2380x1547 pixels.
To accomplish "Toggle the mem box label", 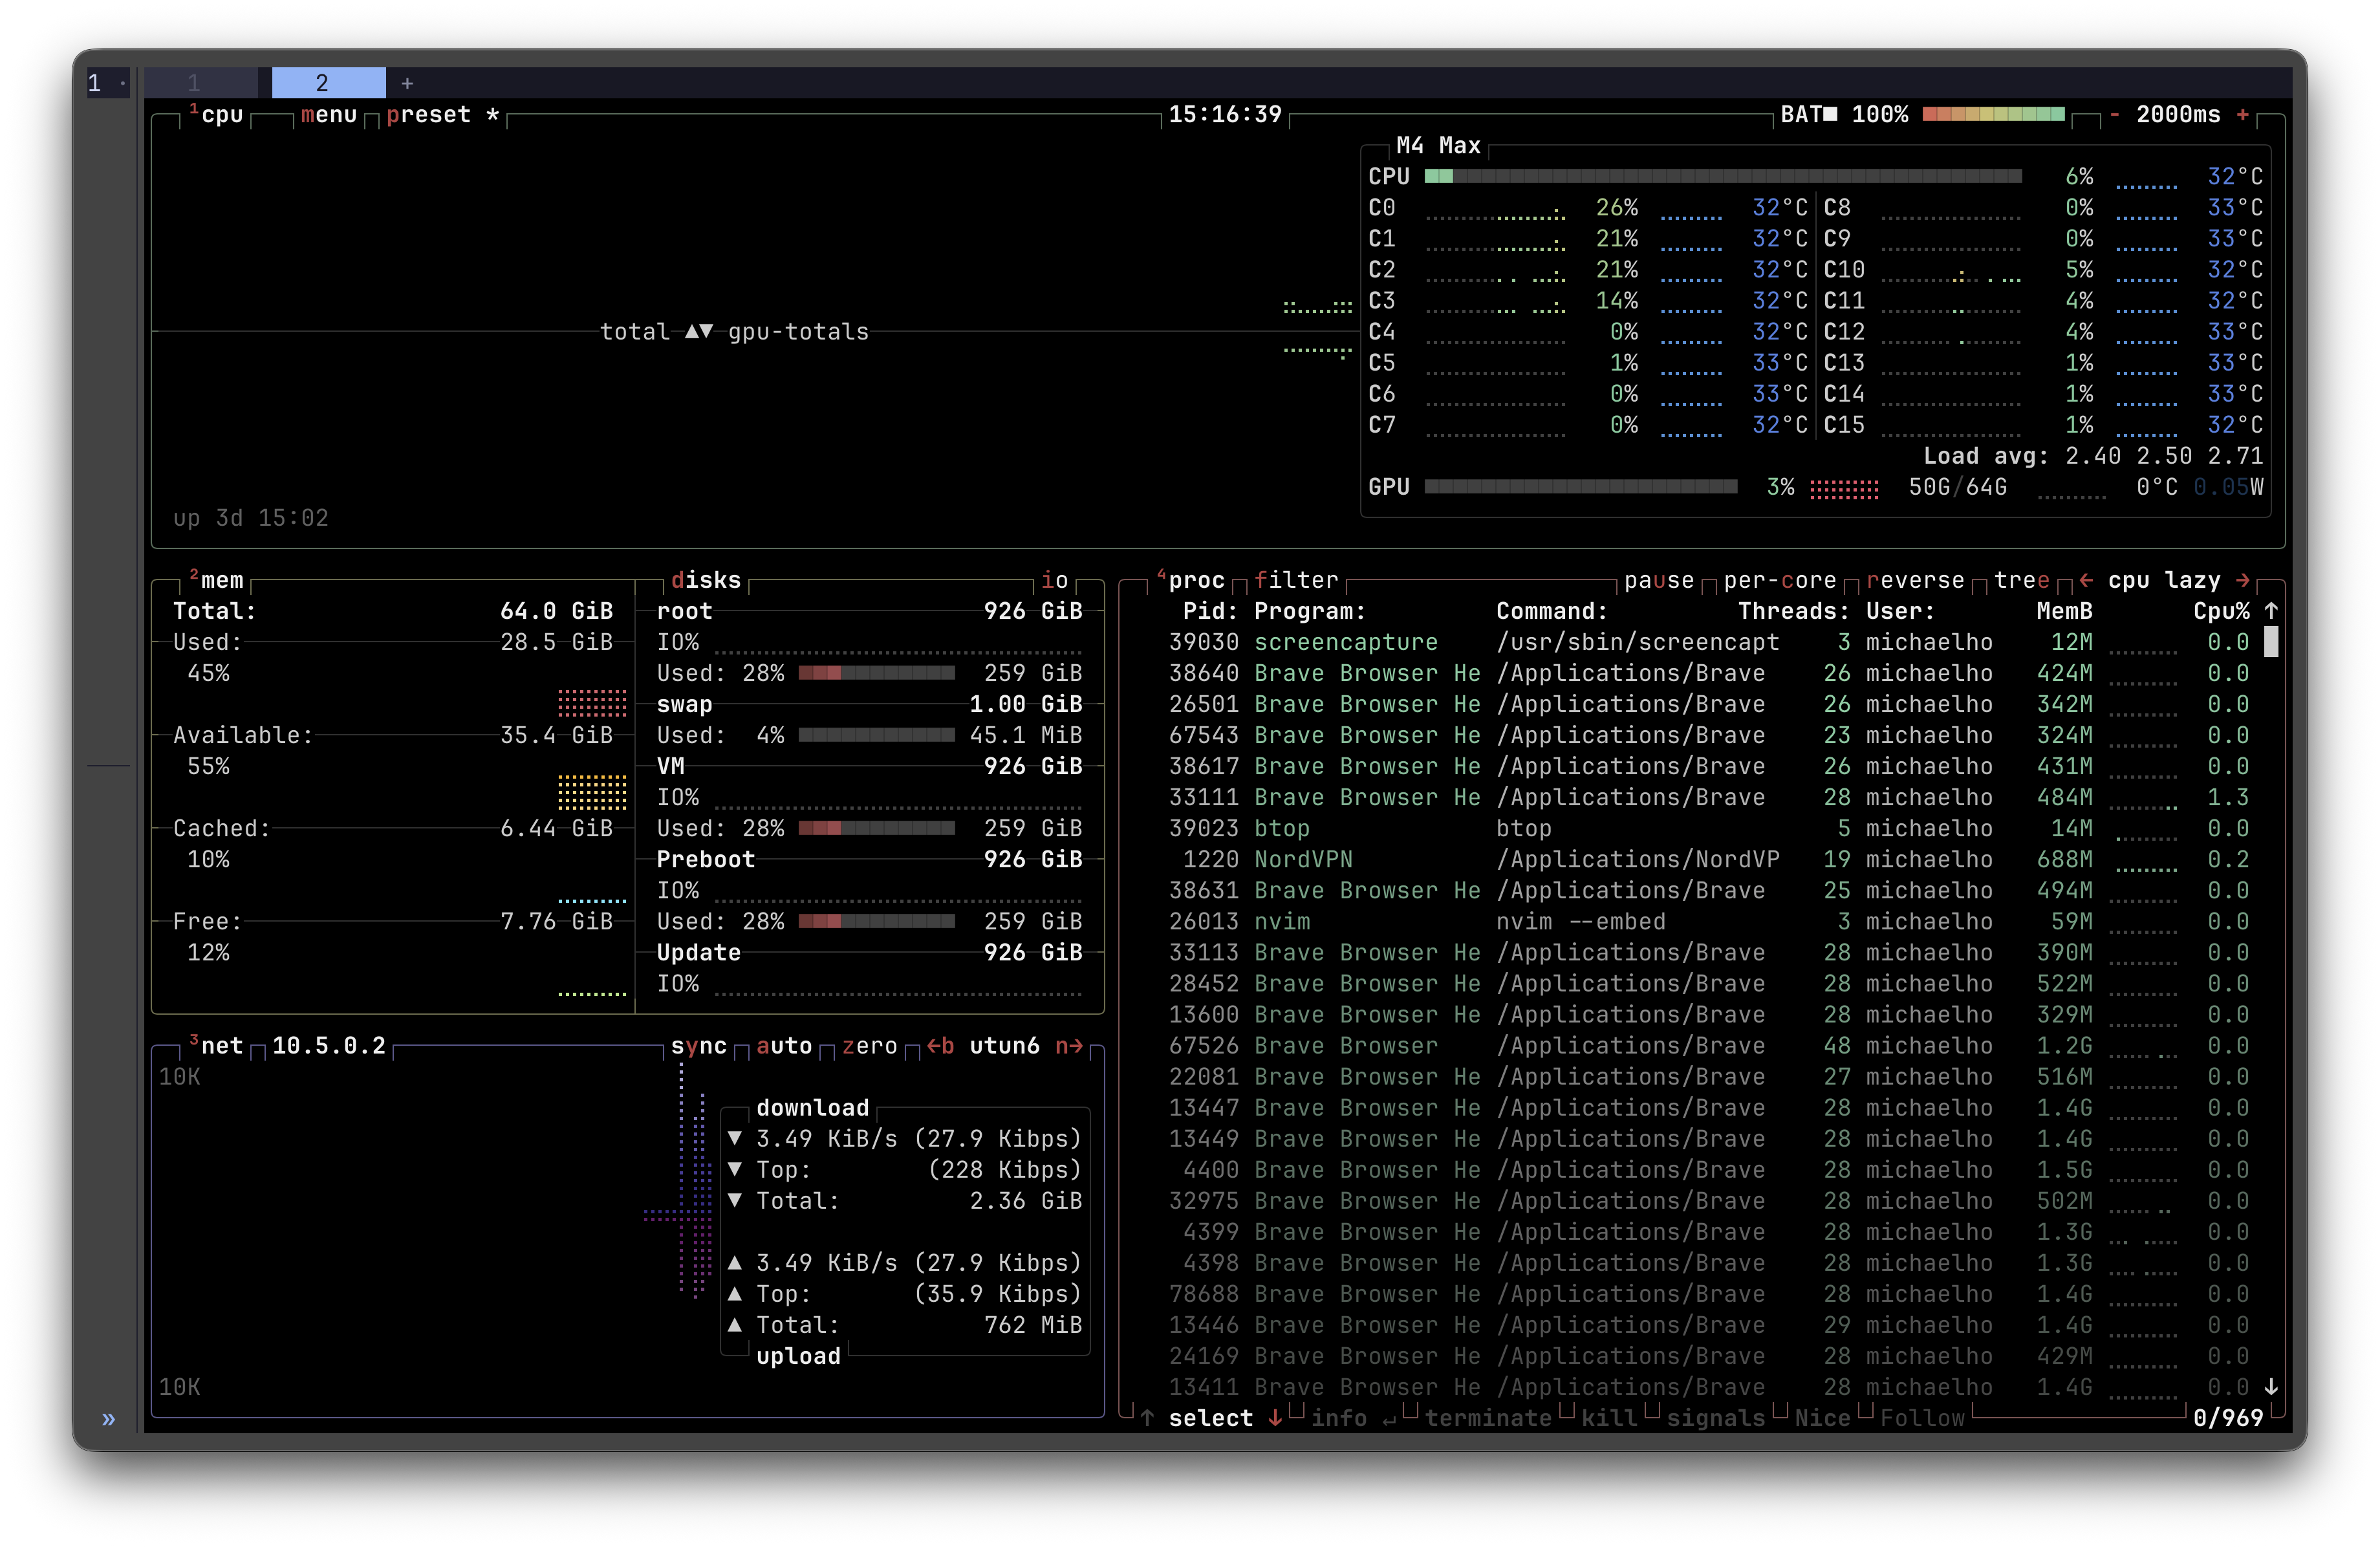I will coord(217,580).
